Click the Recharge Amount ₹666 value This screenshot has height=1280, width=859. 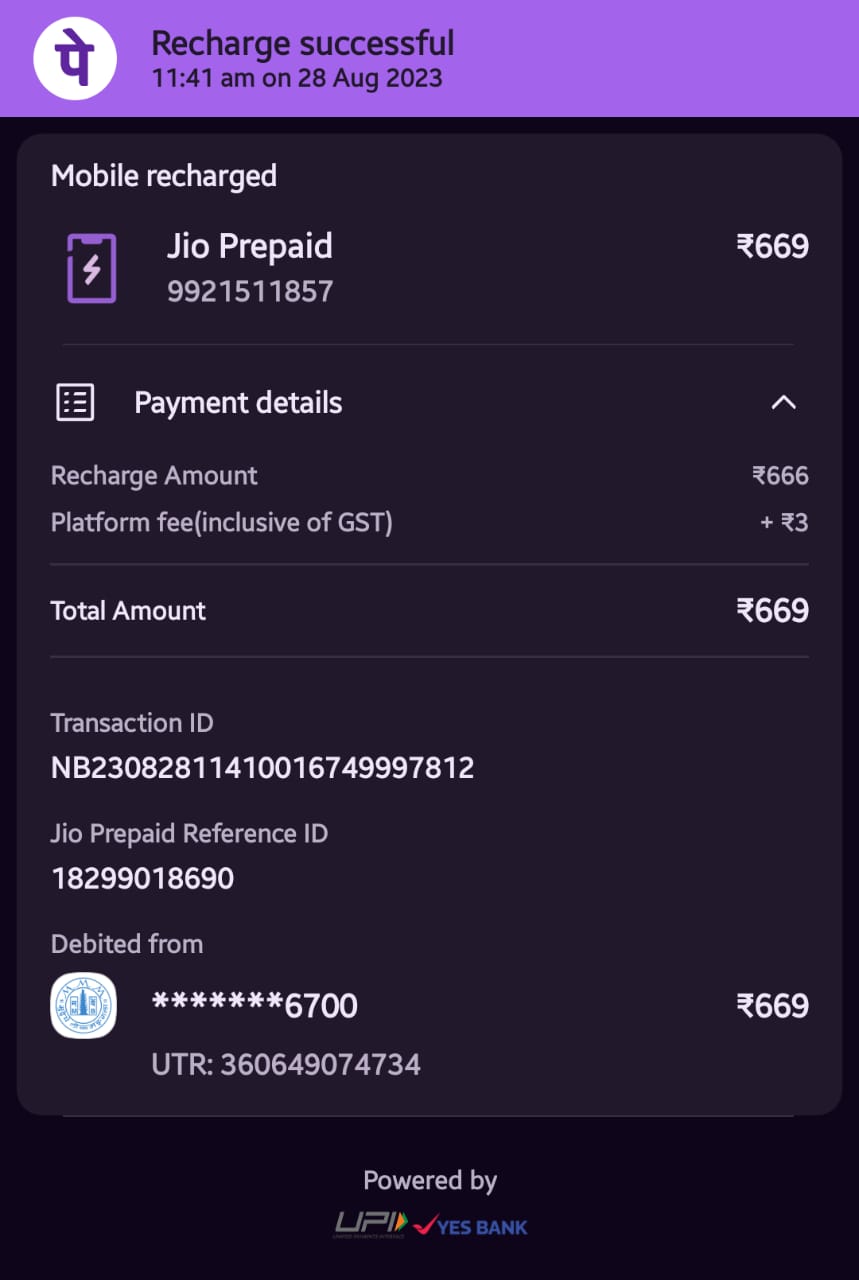point(780,476)
